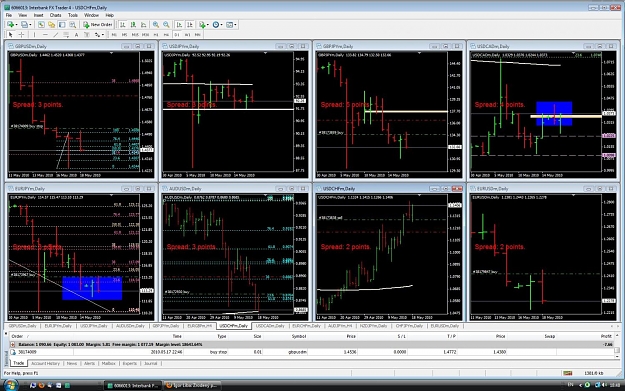Expand the Periods dropdown arrow
The image size is (625, 391).
(222, 25)
